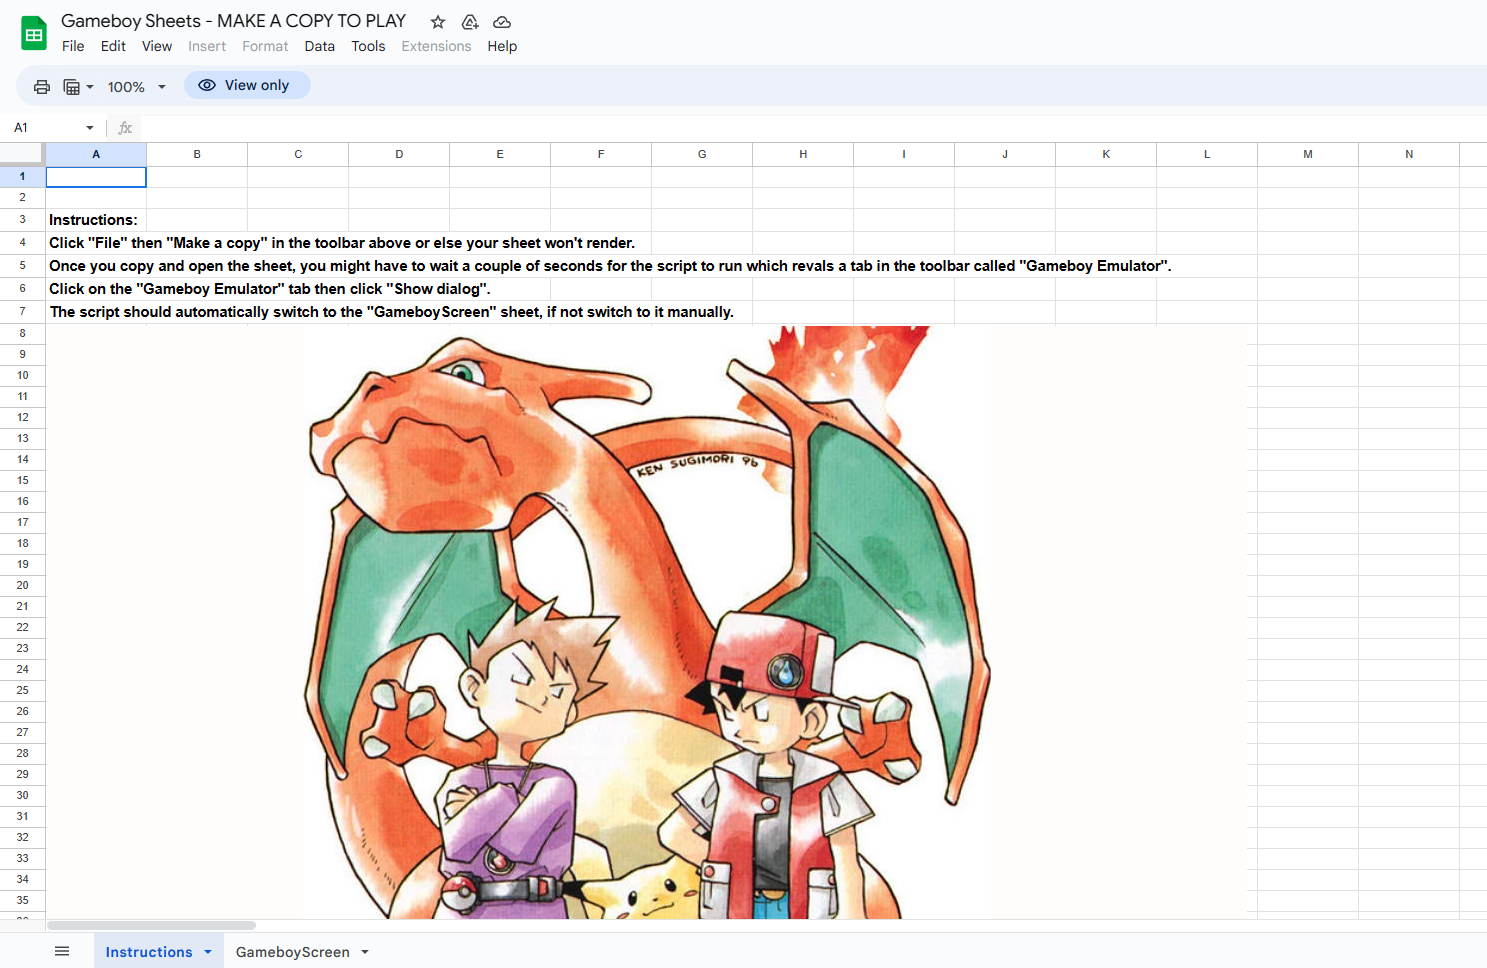Click the horizontal scrollbar thumb
This screenshot has width=1487, height=968.
click(x=152, y=925)
